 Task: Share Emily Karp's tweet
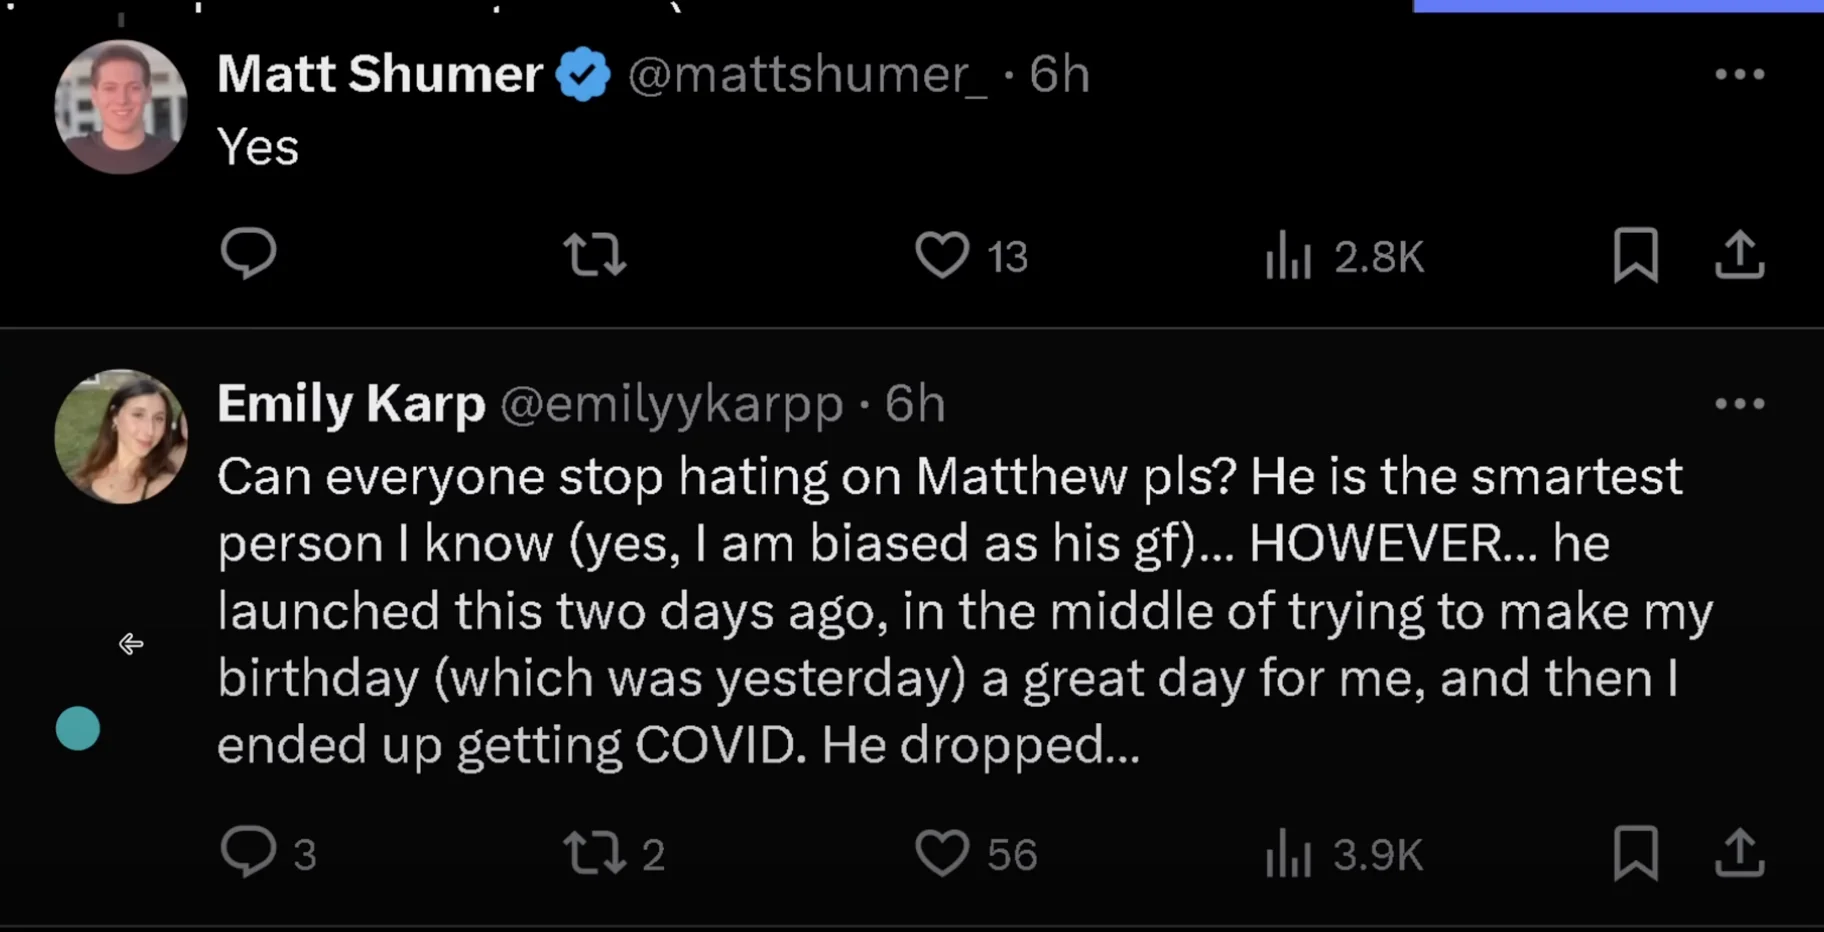coord(1740,853)
